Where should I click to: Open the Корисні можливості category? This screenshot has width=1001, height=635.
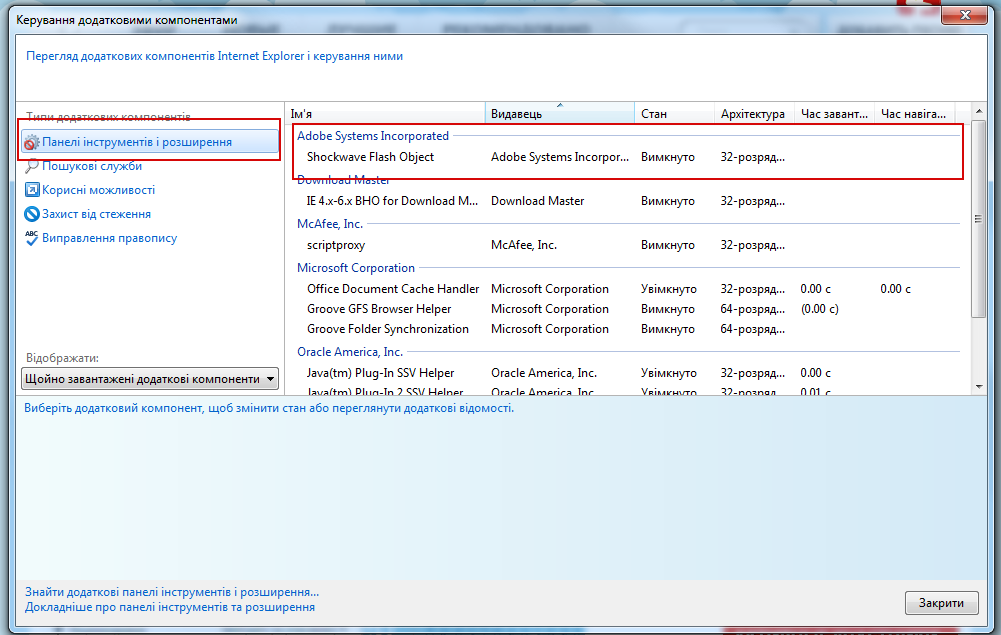tap(98, 190)
